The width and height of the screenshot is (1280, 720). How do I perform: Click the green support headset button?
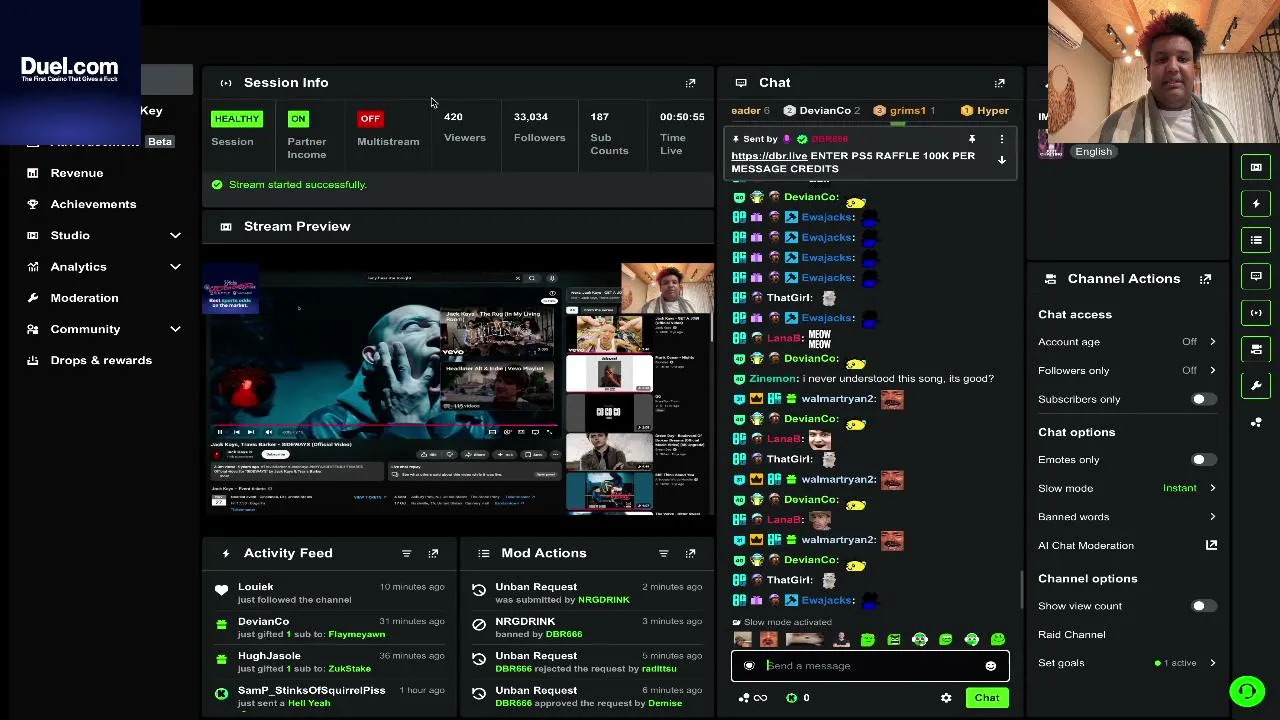pos(1247,691)
